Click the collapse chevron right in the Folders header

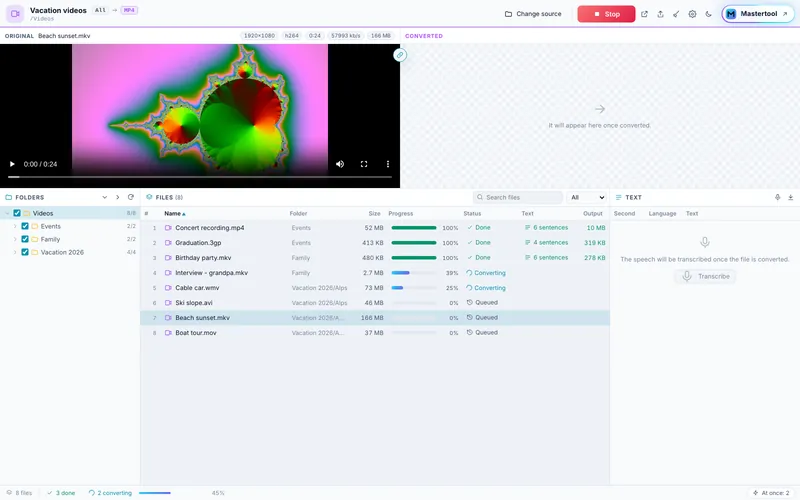coord(117,197)
